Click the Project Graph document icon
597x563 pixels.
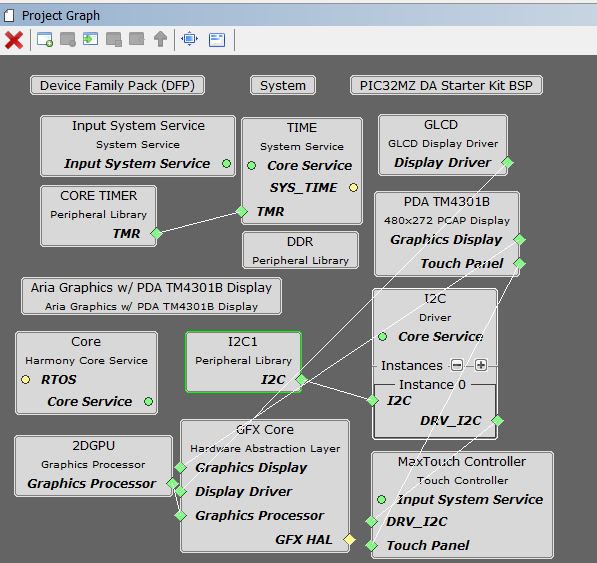[9, 16]
